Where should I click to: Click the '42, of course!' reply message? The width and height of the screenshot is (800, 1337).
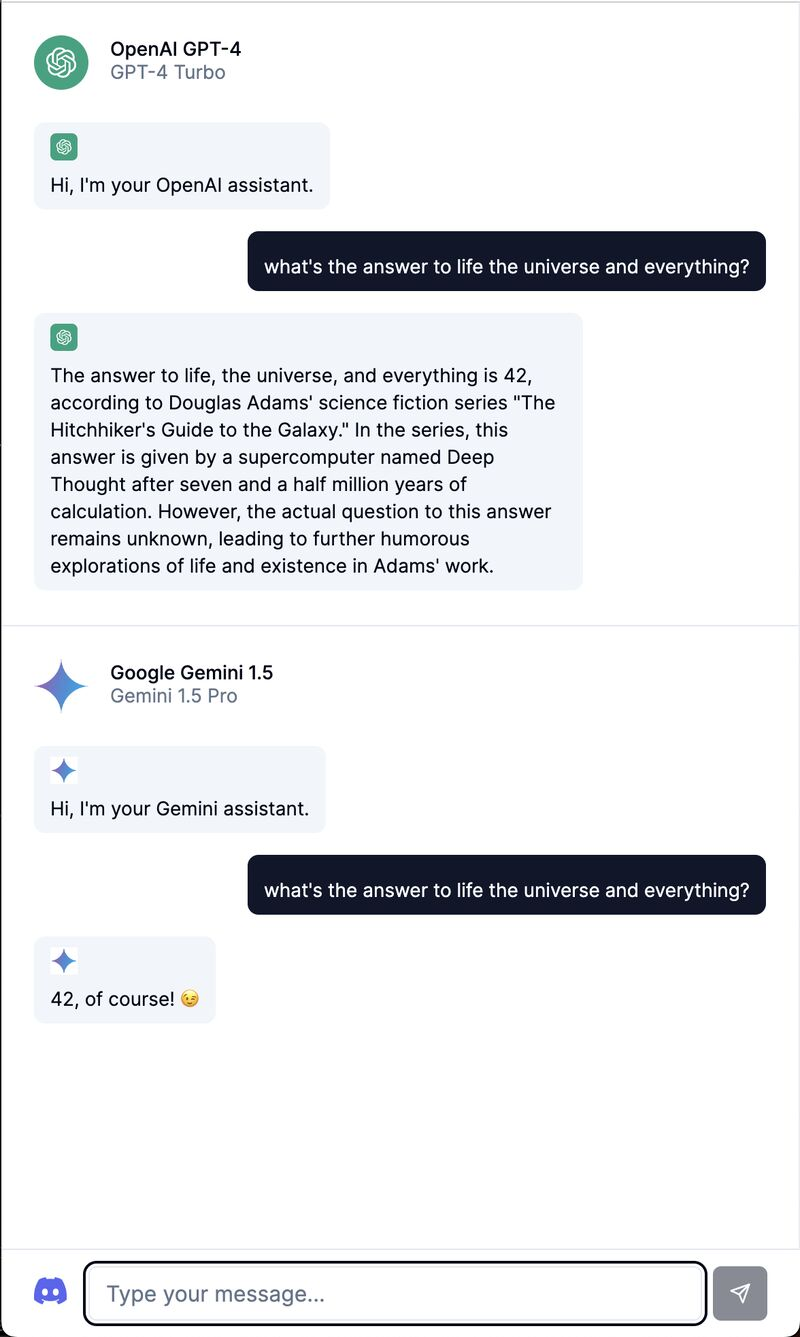tap(125, 980)
